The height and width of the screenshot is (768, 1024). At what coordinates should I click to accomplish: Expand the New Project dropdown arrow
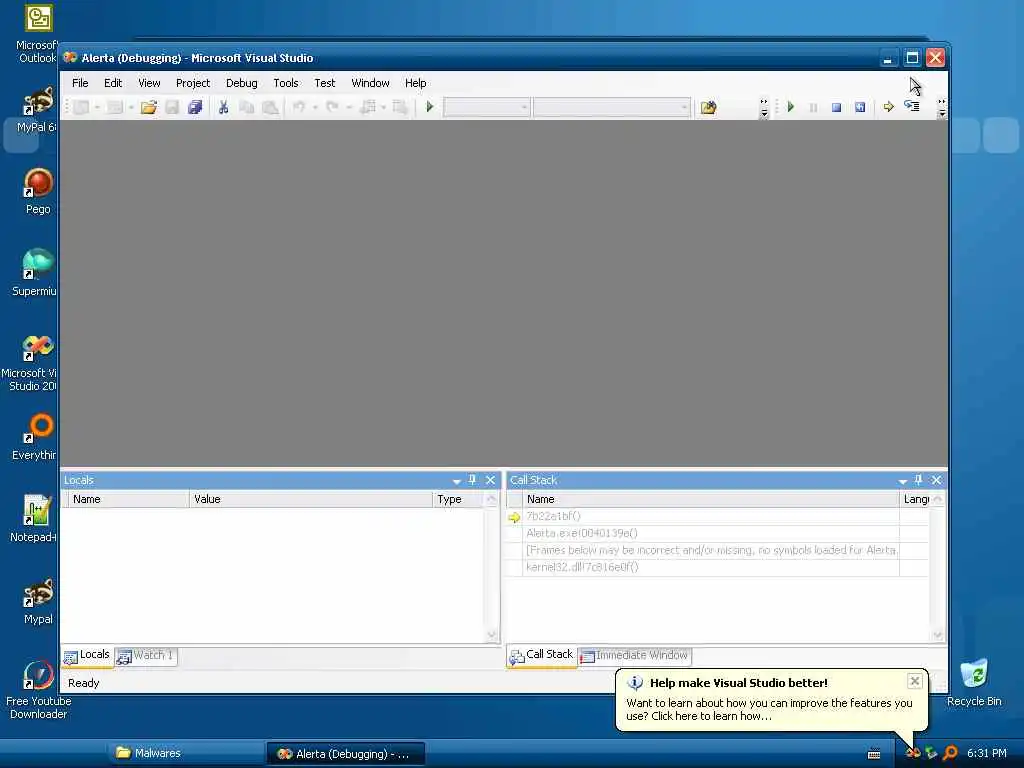click(97, 108)
